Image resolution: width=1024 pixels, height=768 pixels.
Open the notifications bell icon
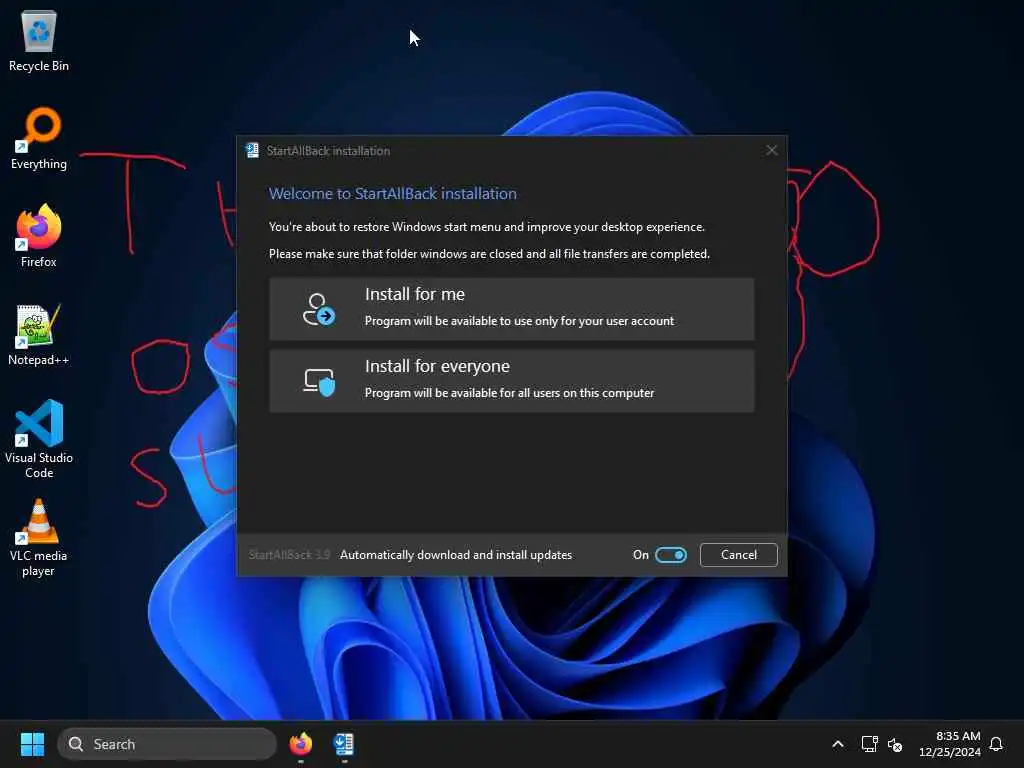[996, 744]
